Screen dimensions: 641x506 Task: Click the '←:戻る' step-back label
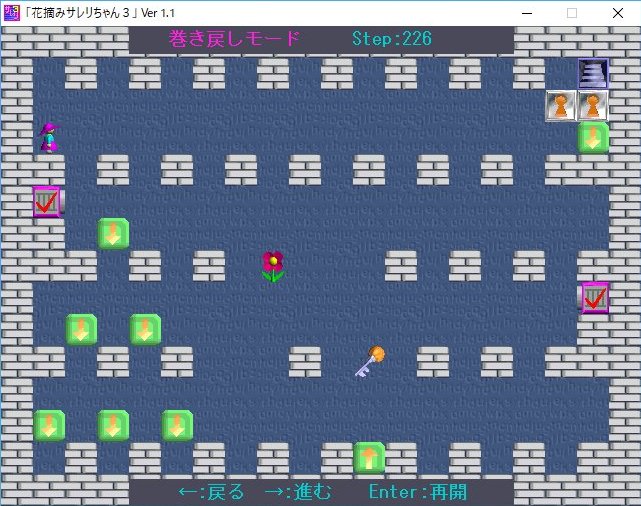click(211, 492)
